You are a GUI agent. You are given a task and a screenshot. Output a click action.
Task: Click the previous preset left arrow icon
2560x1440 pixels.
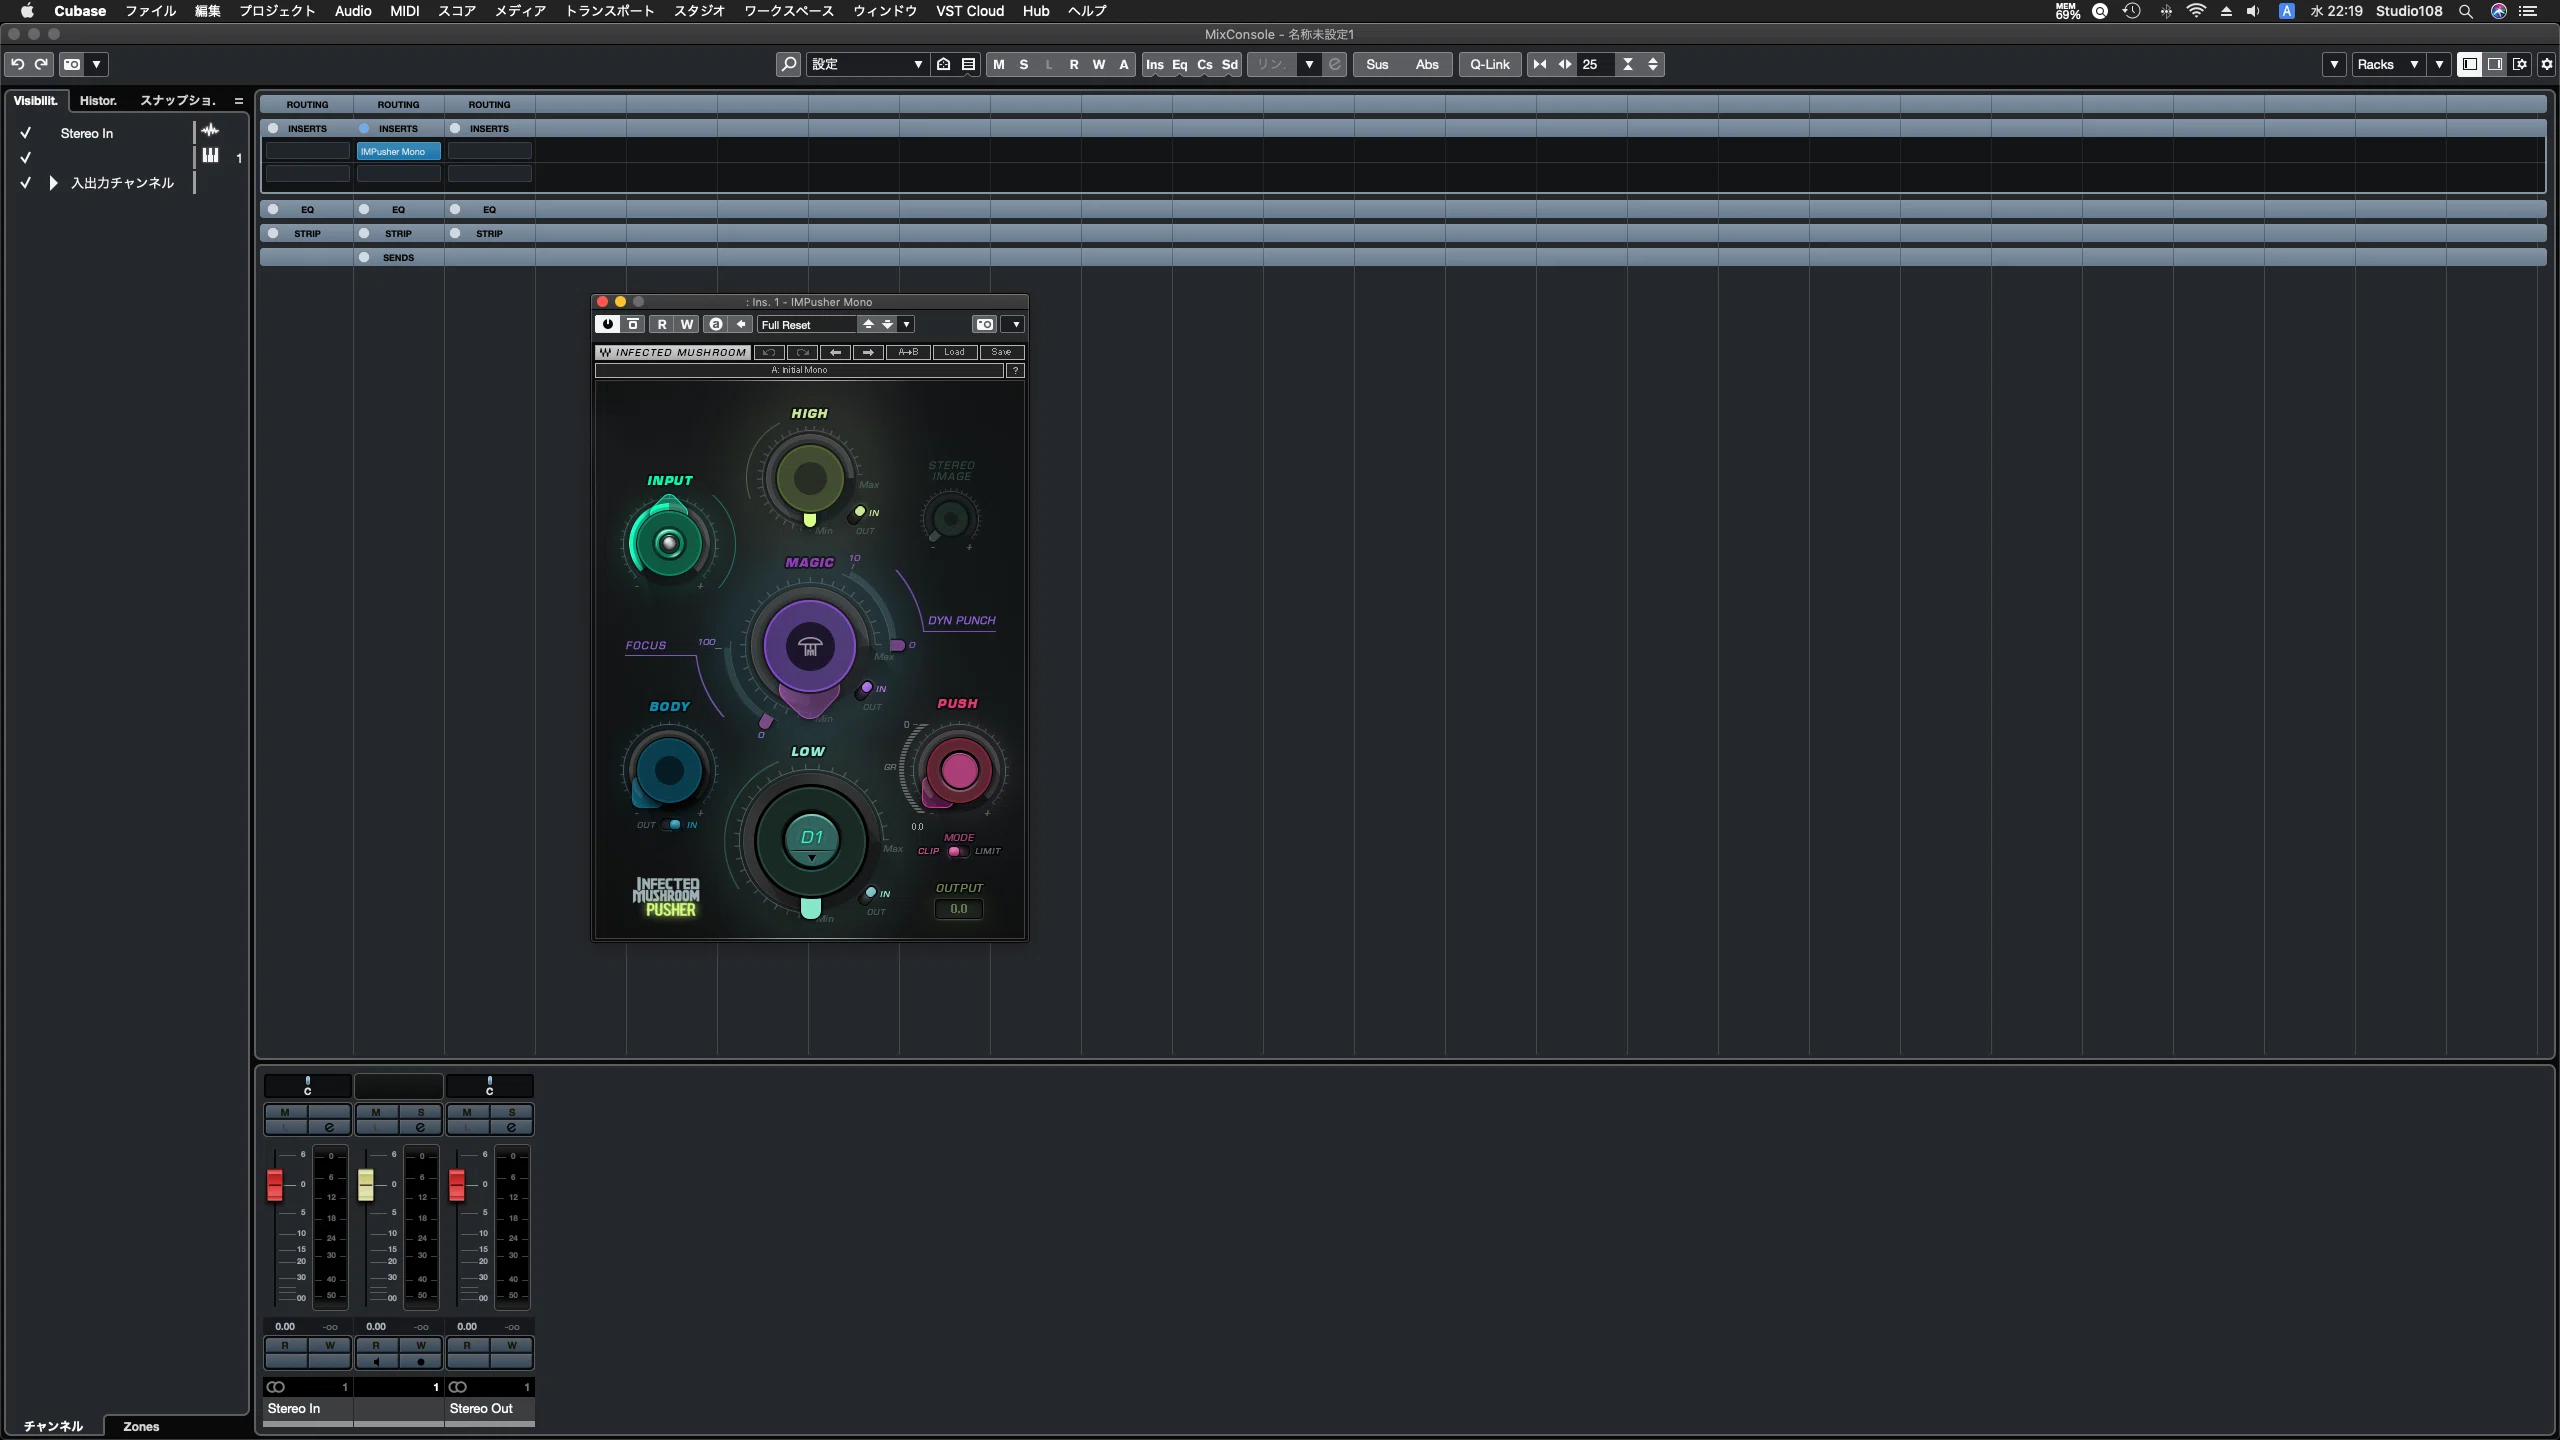pos(835,352)
